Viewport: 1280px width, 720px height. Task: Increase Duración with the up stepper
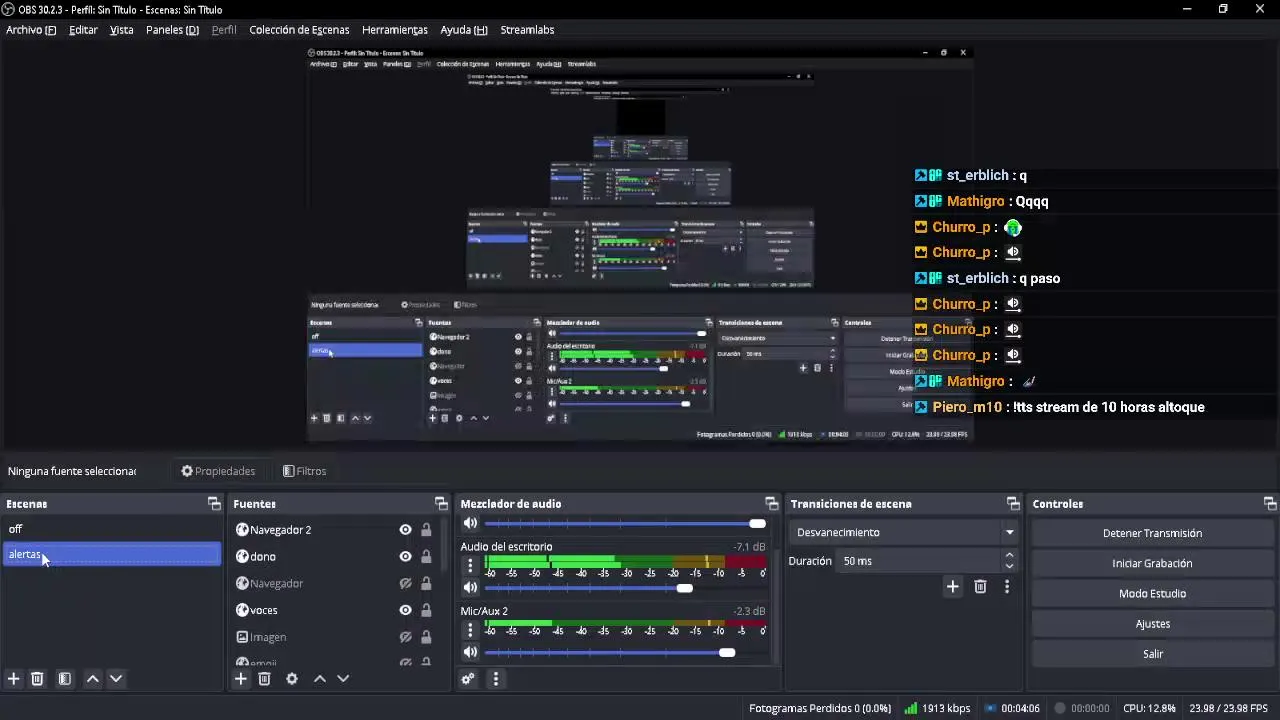click(x=1009, y=555)
